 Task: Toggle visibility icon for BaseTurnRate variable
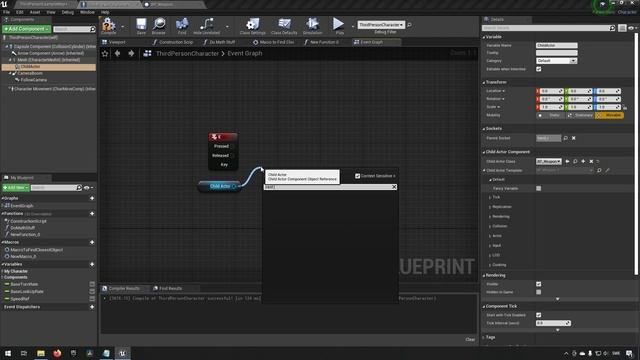[92, 284]
